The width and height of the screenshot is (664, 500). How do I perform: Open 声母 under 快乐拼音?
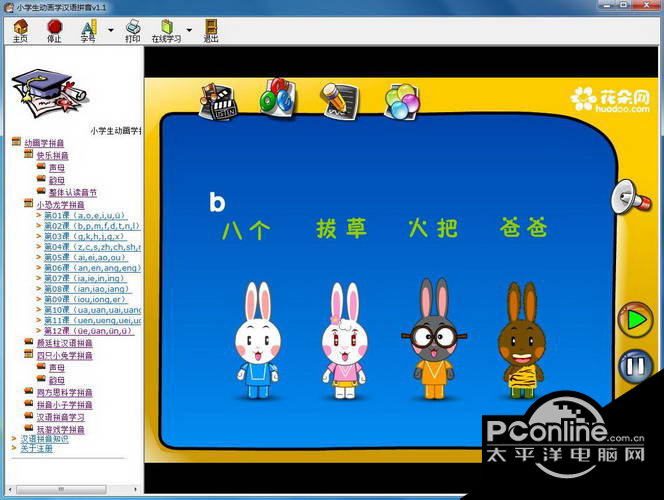coord(57,168)
